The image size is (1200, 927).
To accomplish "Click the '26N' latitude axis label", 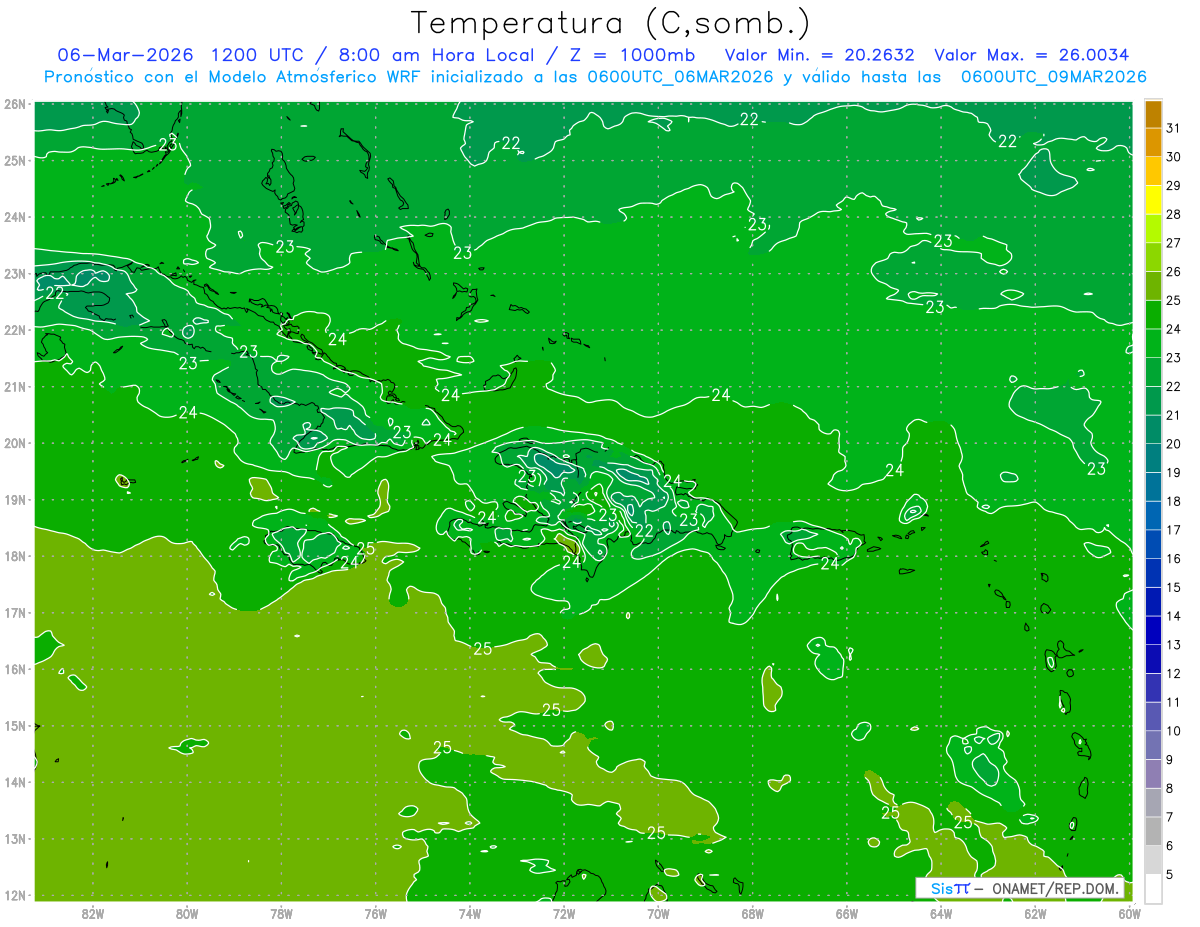I will point(15,104).
